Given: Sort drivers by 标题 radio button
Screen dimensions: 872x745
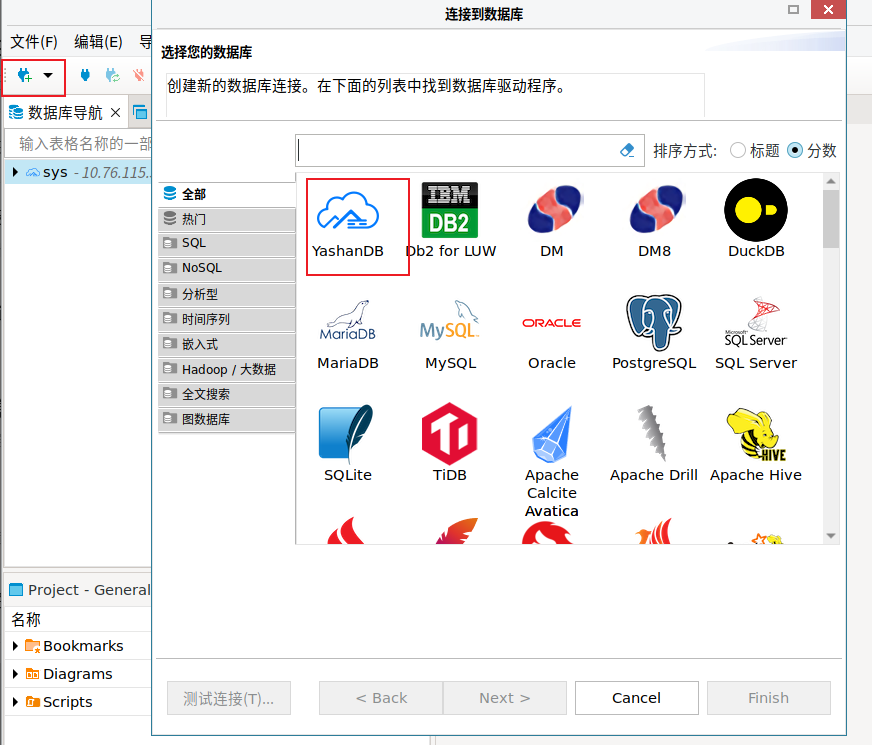Looking at the screenshot, I should 738,150.
